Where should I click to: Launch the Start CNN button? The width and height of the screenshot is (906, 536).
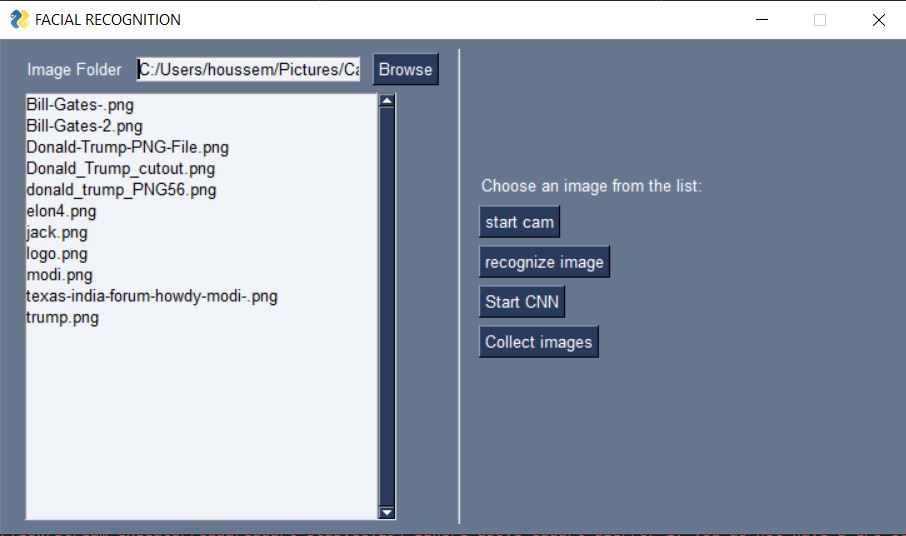point(522,302)
